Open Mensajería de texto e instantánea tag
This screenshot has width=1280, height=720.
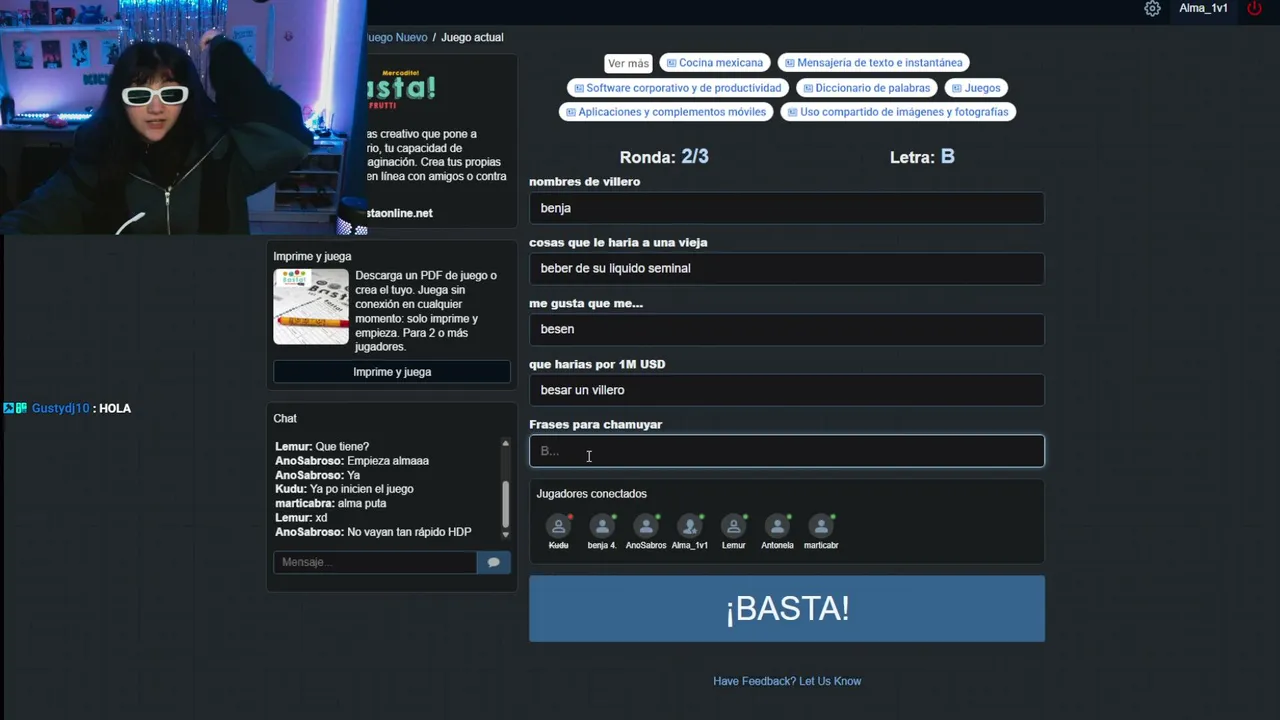873,63
